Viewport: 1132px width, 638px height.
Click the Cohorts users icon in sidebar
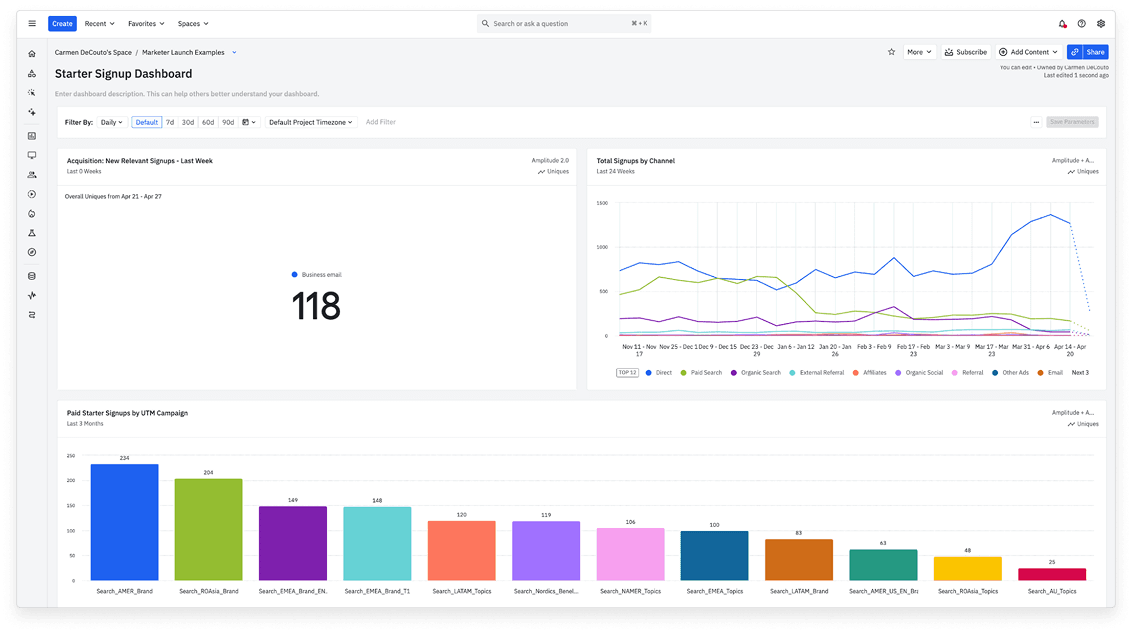pyautogui.click(x=31, y=174)
